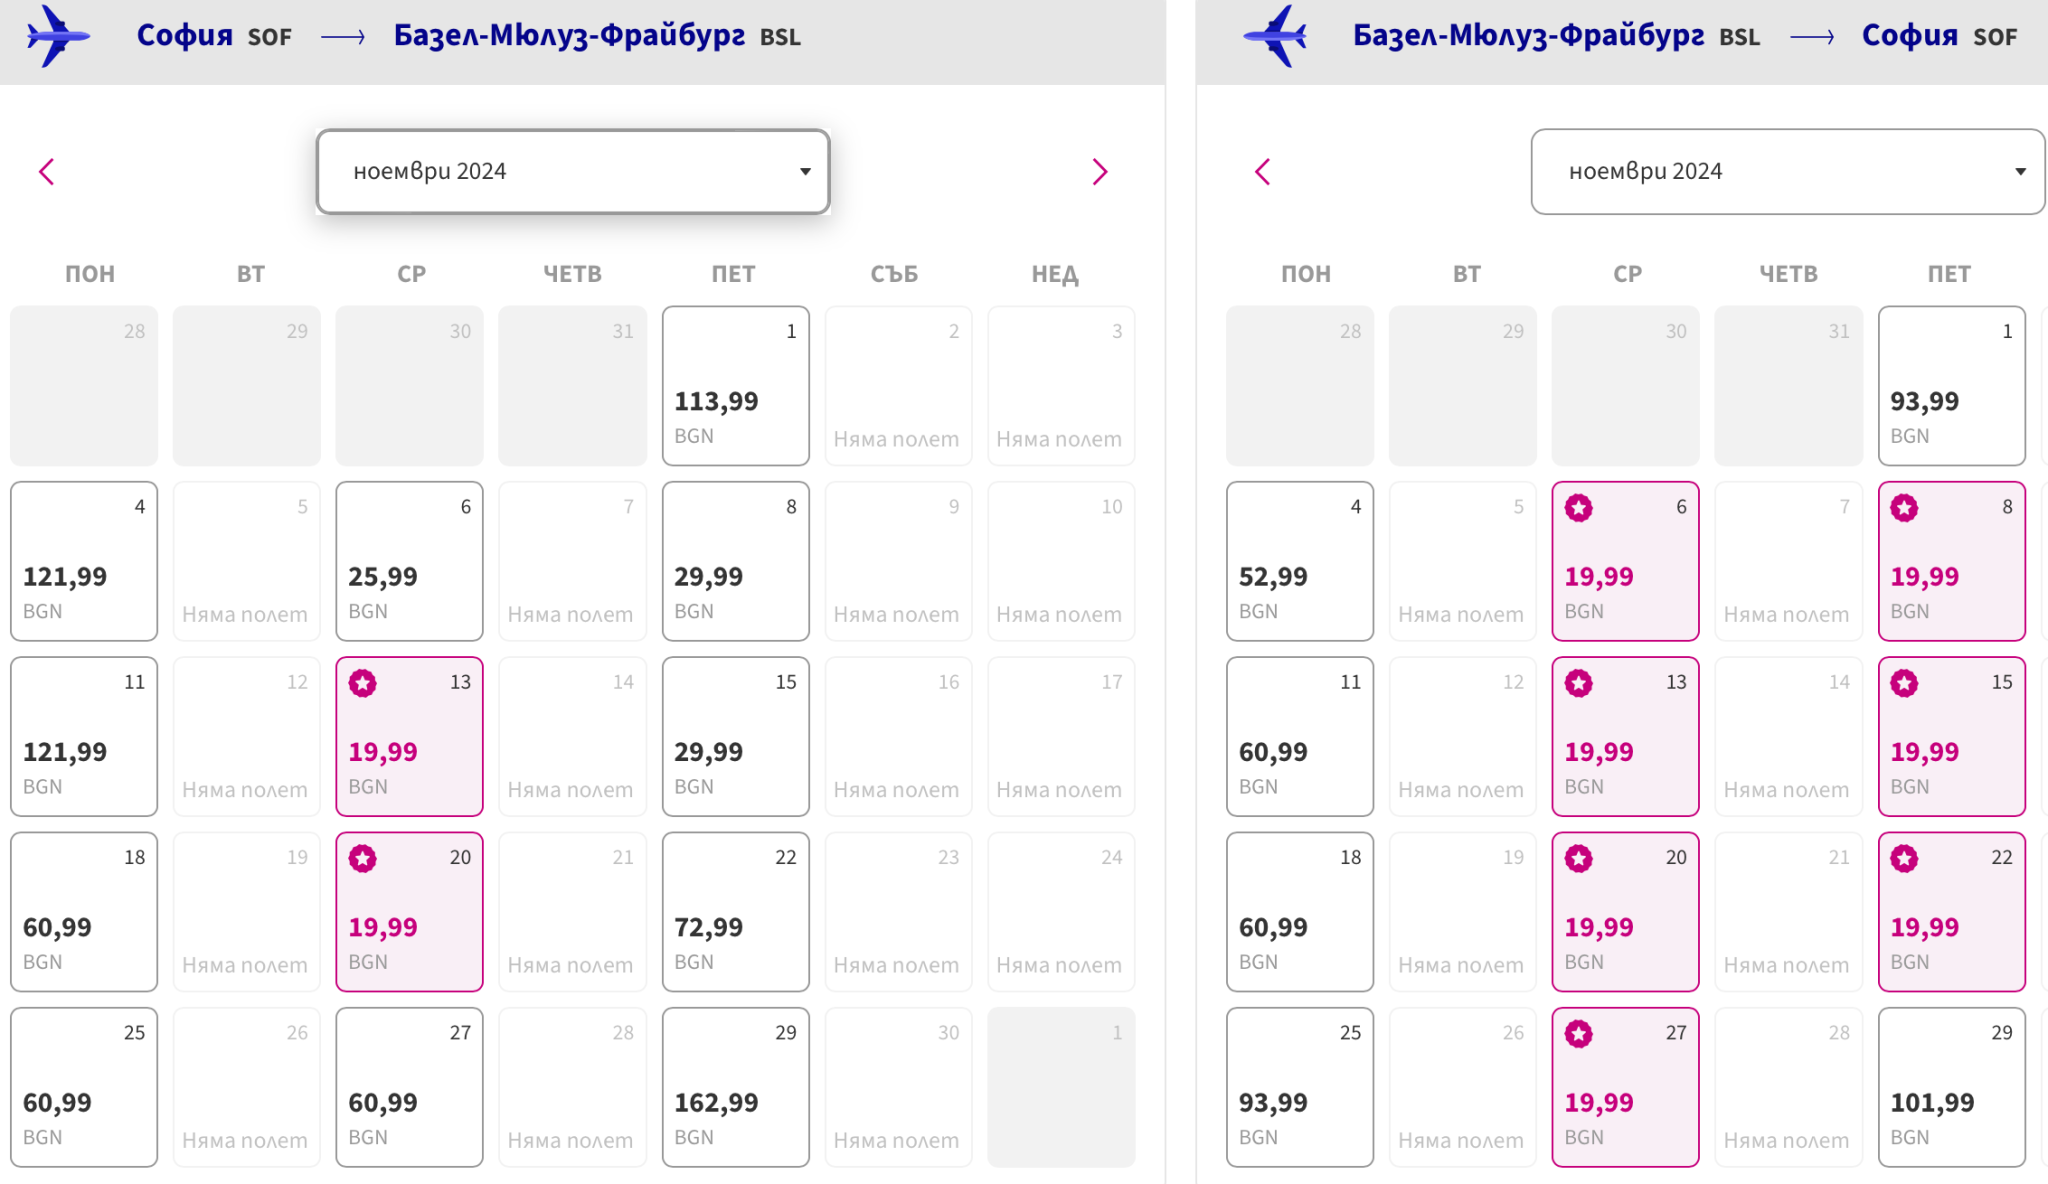Image resolution: width=2048 pixels, height=1184 pixels.
Task: Choose return November 15 discounted 19,99 fare
Action: tap(1951, 736)
